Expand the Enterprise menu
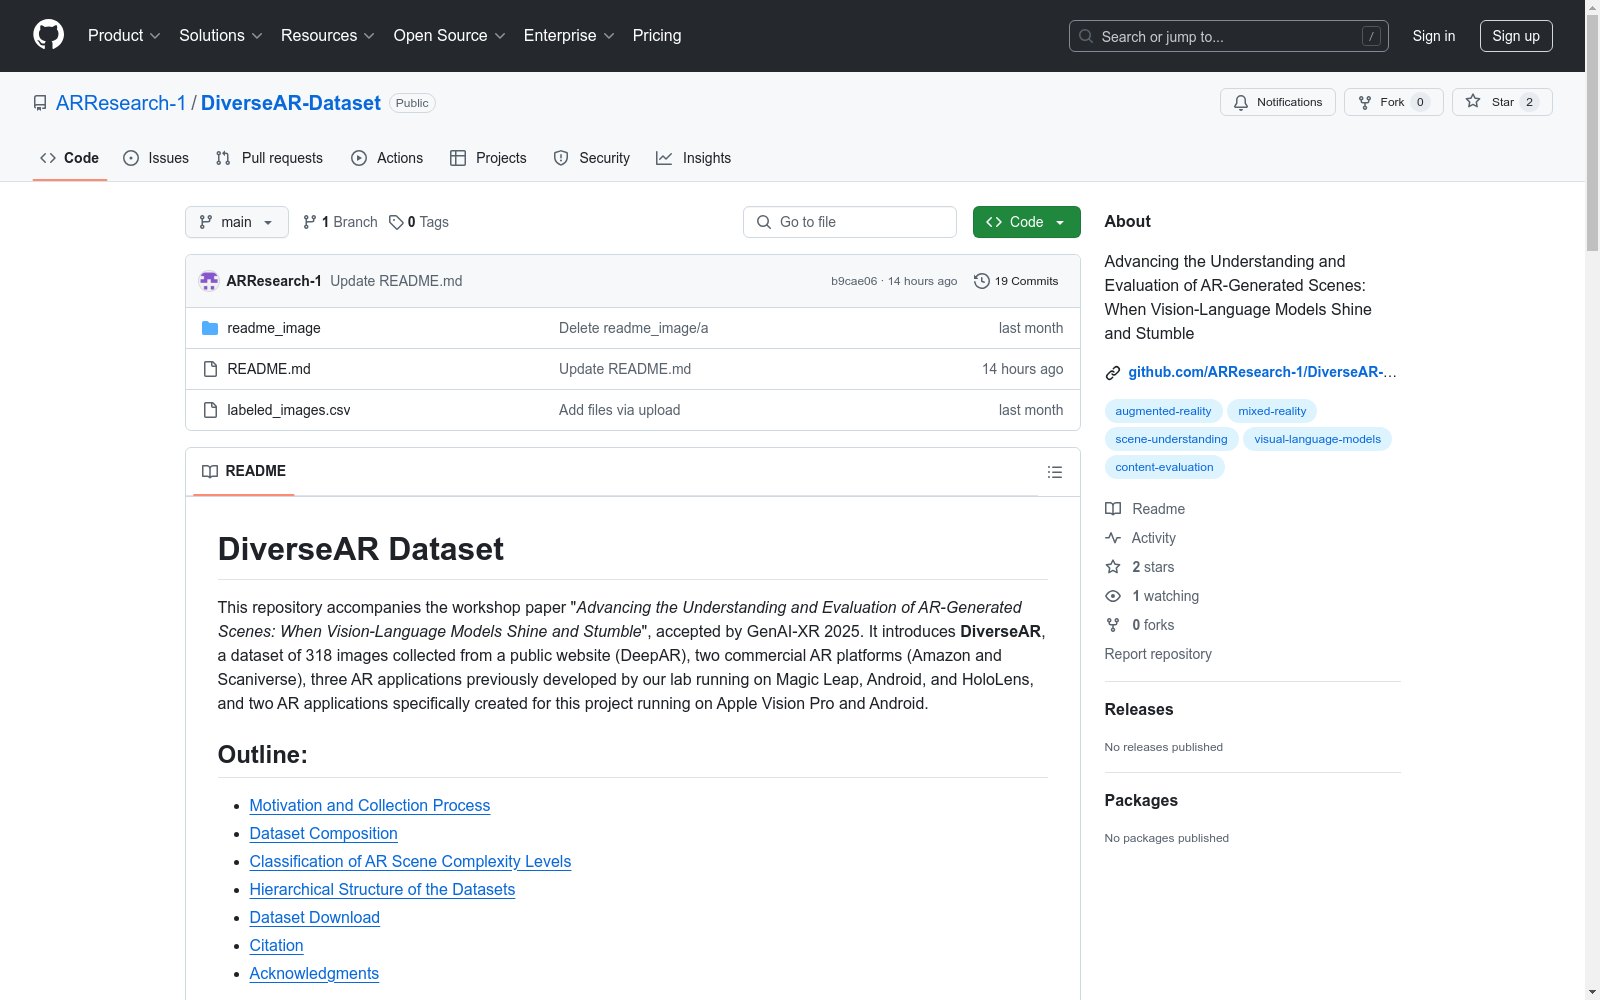The width and height of the screenshot is (1600, 1000). pos(569,36)
